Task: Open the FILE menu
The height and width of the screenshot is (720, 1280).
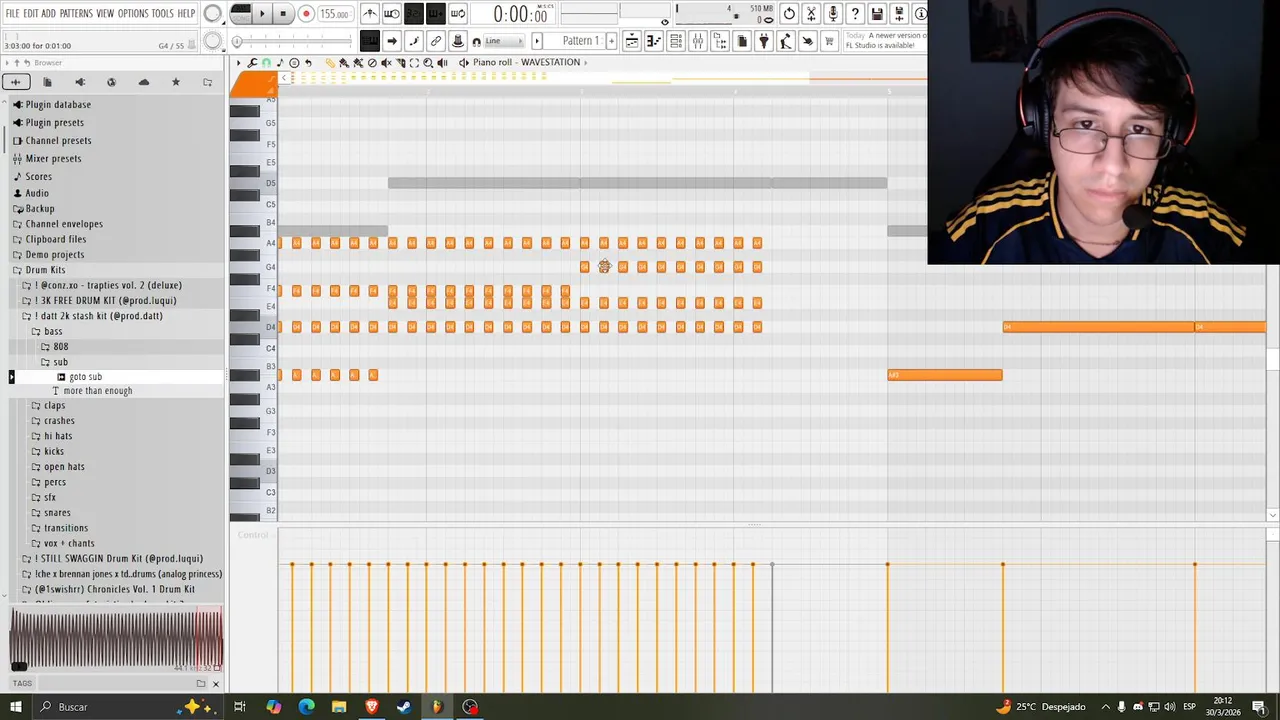Action: [12, 14]
